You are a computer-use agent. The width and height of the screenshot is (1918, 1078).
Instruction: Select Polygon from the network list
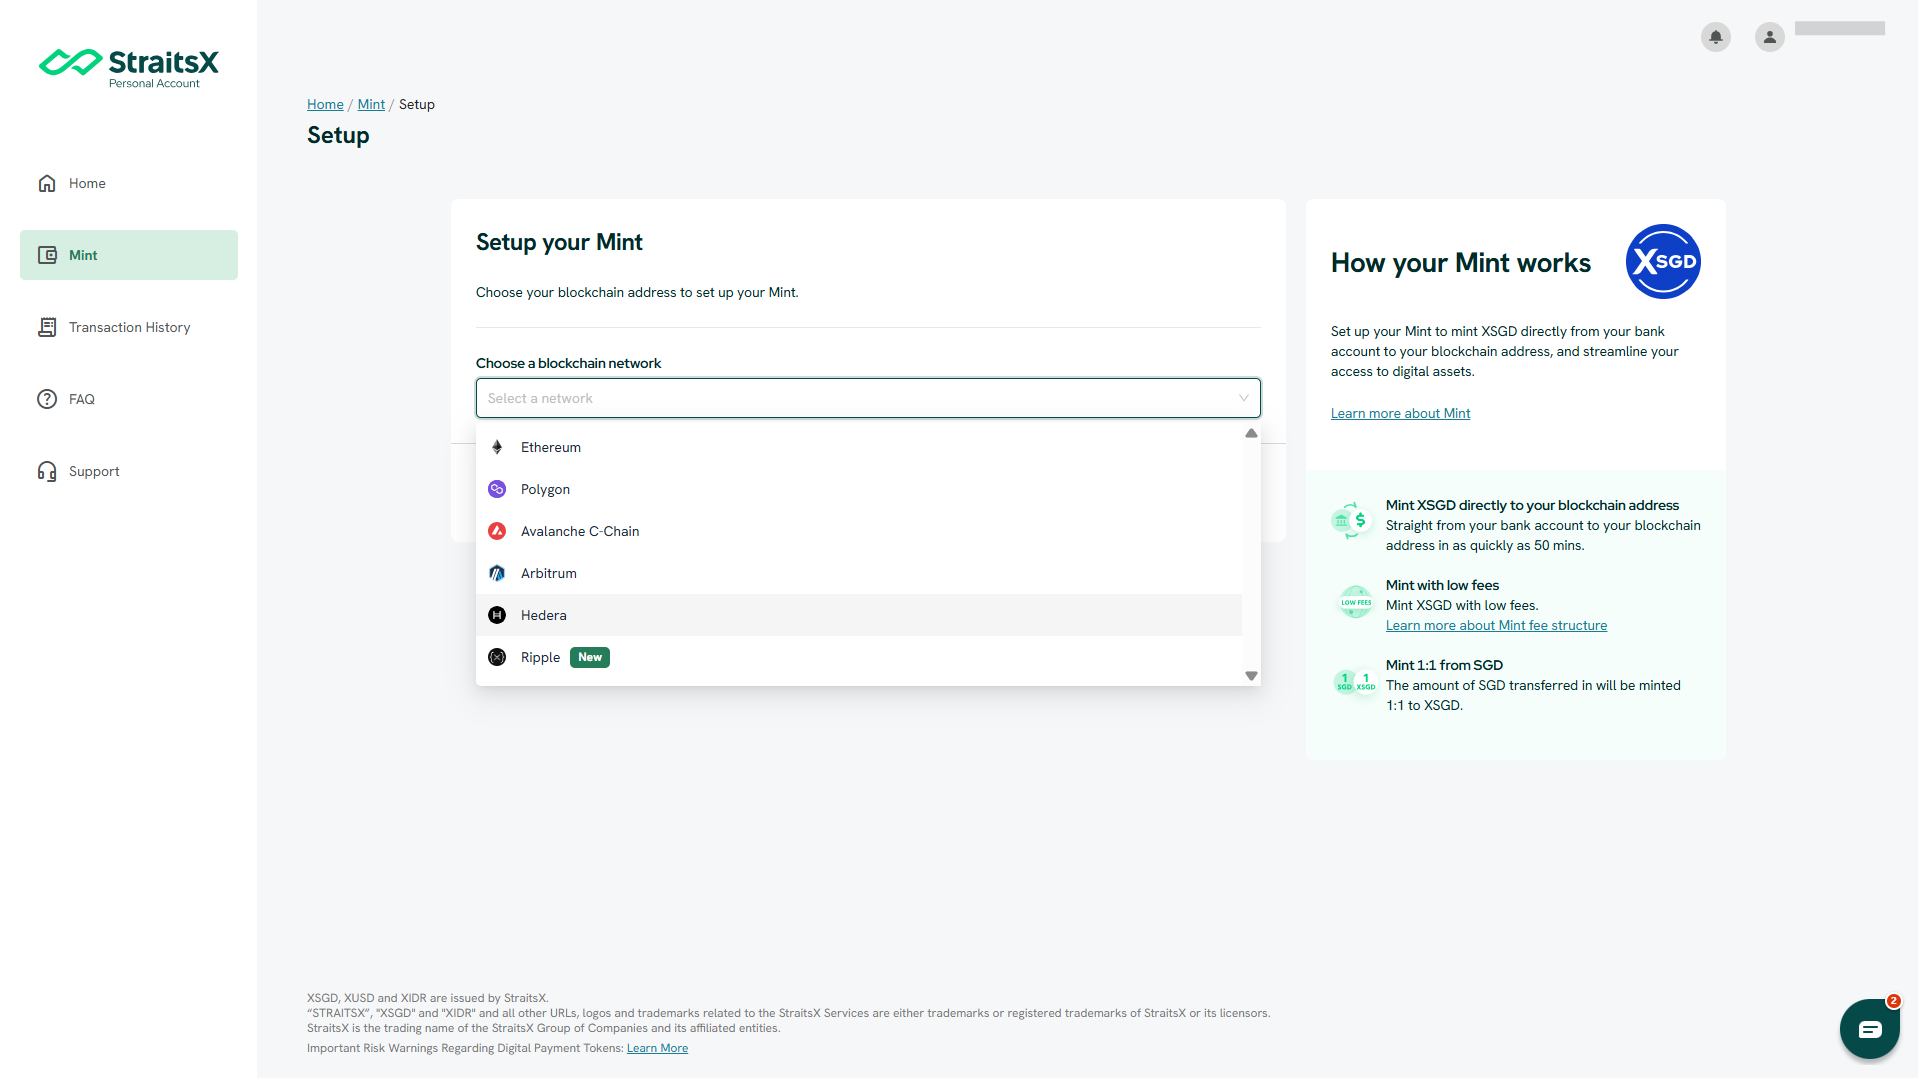click(859, 489)
